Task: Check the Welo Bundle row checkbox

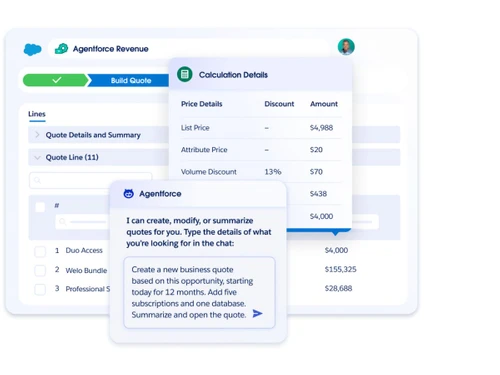Action: (x=40, y=270)
